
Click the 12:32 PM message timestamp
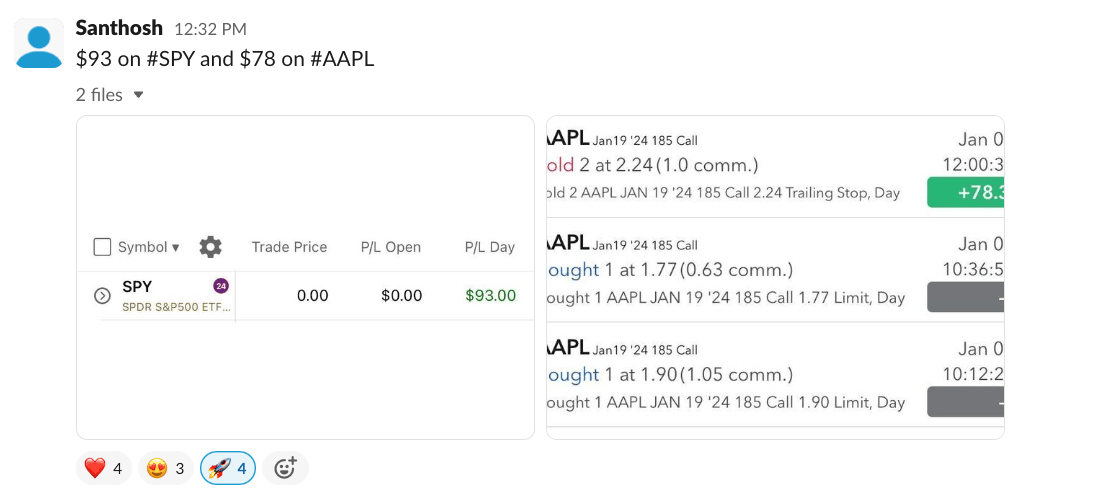[210, 30]
